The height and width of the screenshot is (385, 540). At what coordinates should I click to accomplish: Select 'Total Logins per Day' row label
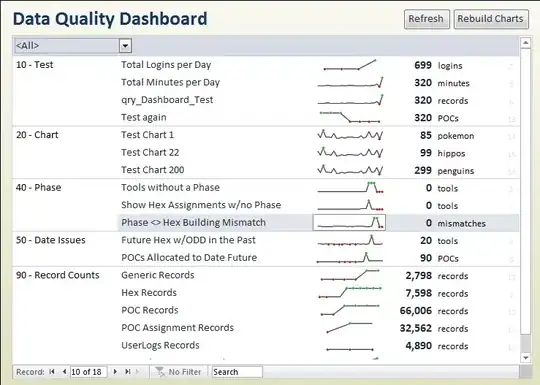tap(166, 65)
